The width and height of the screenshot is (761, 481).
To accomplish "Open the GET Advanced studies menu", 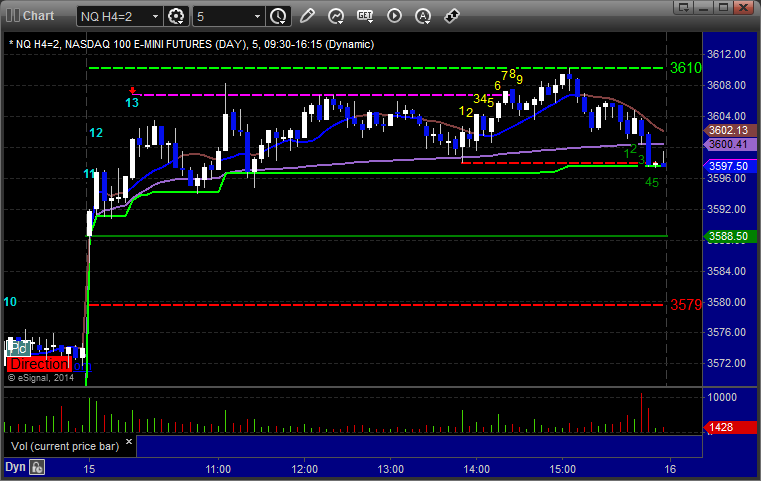I will point(365,16).
